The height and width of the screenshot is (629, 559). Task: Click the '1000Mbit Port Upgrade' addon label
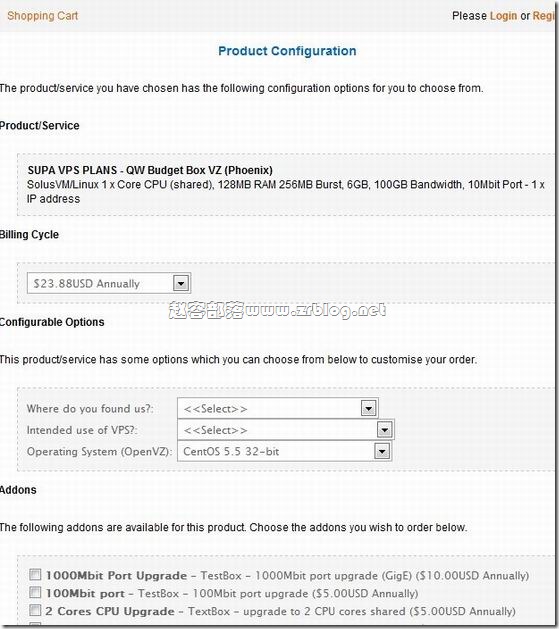pyautogui.click(x=116, y=575)
